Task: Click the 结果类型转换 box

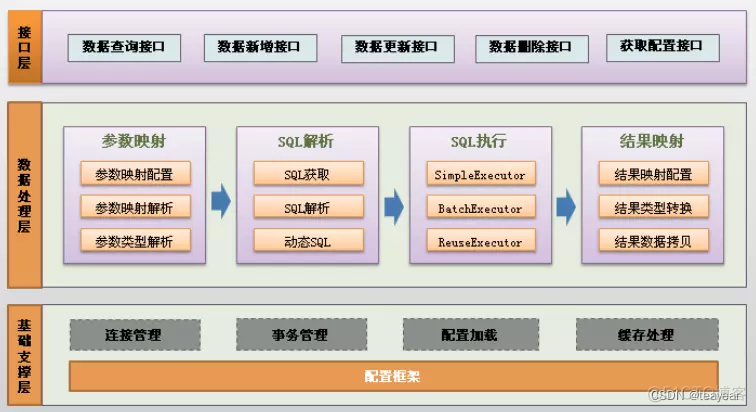Action: 654,207
